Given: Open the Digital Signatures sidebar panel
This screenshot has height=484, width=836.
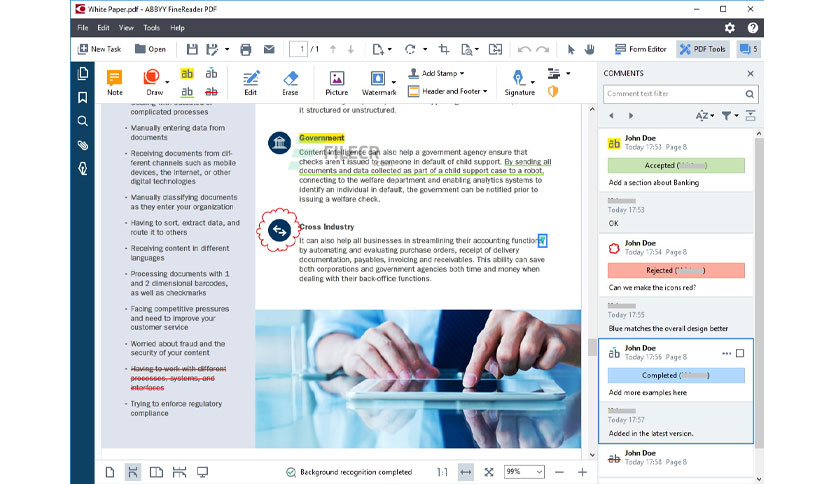Looking at the screenshot, I should (x=83, y=168).
